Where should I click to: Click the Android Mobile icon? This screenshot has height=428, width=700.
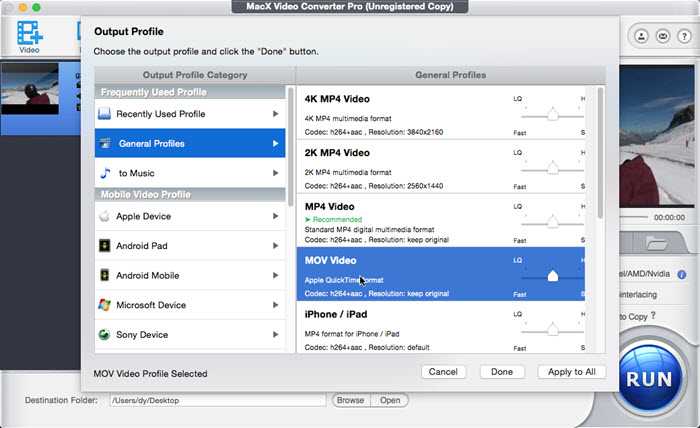tap(104, 275)
